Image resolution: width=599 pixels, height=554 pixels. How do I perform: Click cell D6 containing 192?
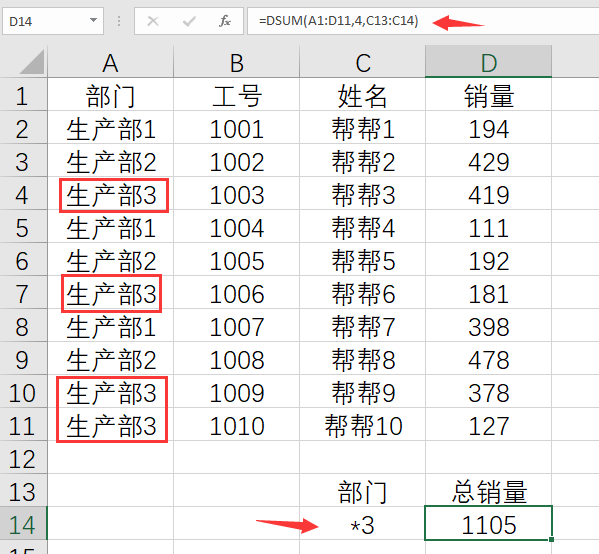[x=489, y=260]
